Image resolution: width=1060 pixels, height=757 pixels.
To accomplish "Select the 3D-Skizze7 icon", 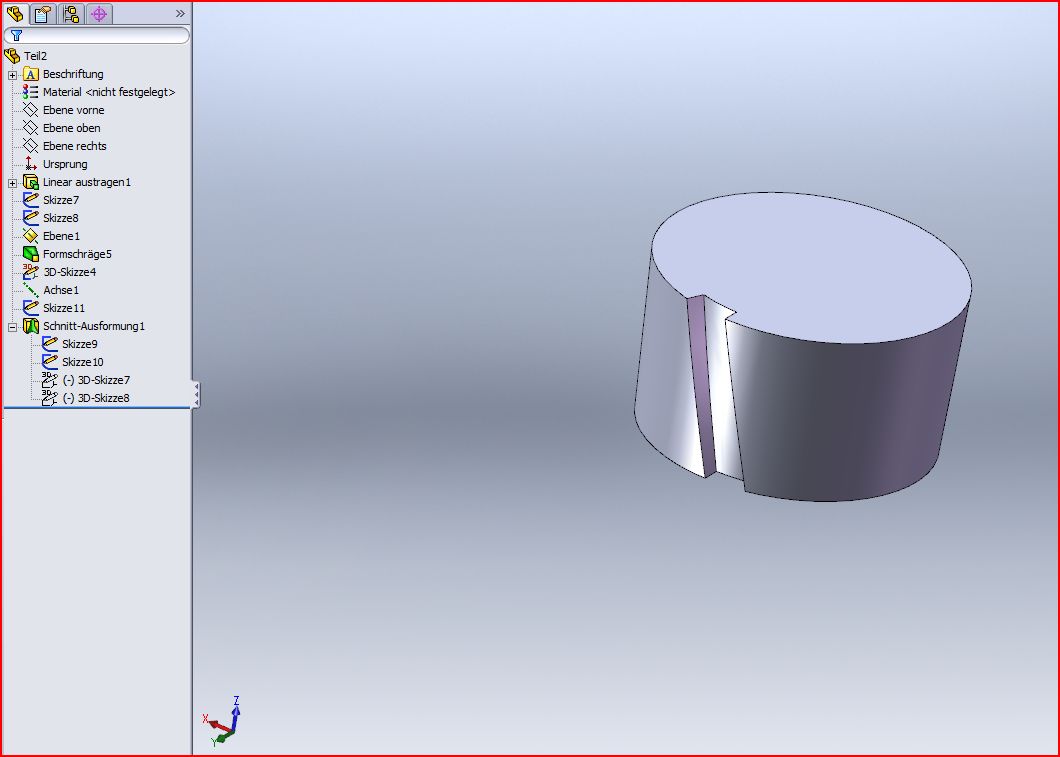I will (49, 380).
